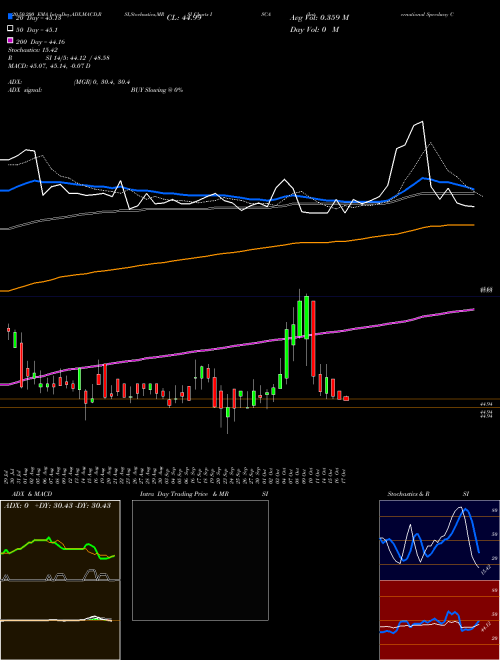Click the white 50 Day EMA legend swatch

pyautogui.click(x=10, y=29)
